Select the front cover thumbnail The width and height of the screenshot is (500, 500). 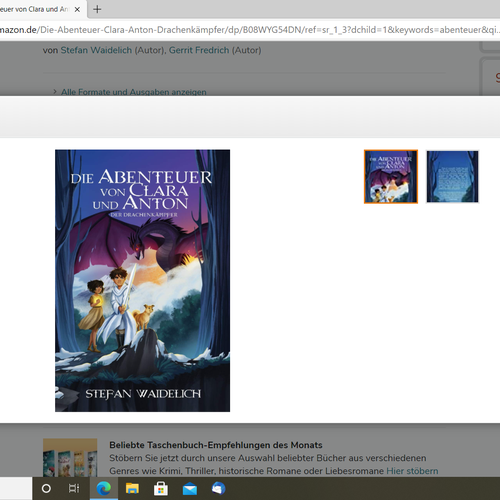point(391,176)
